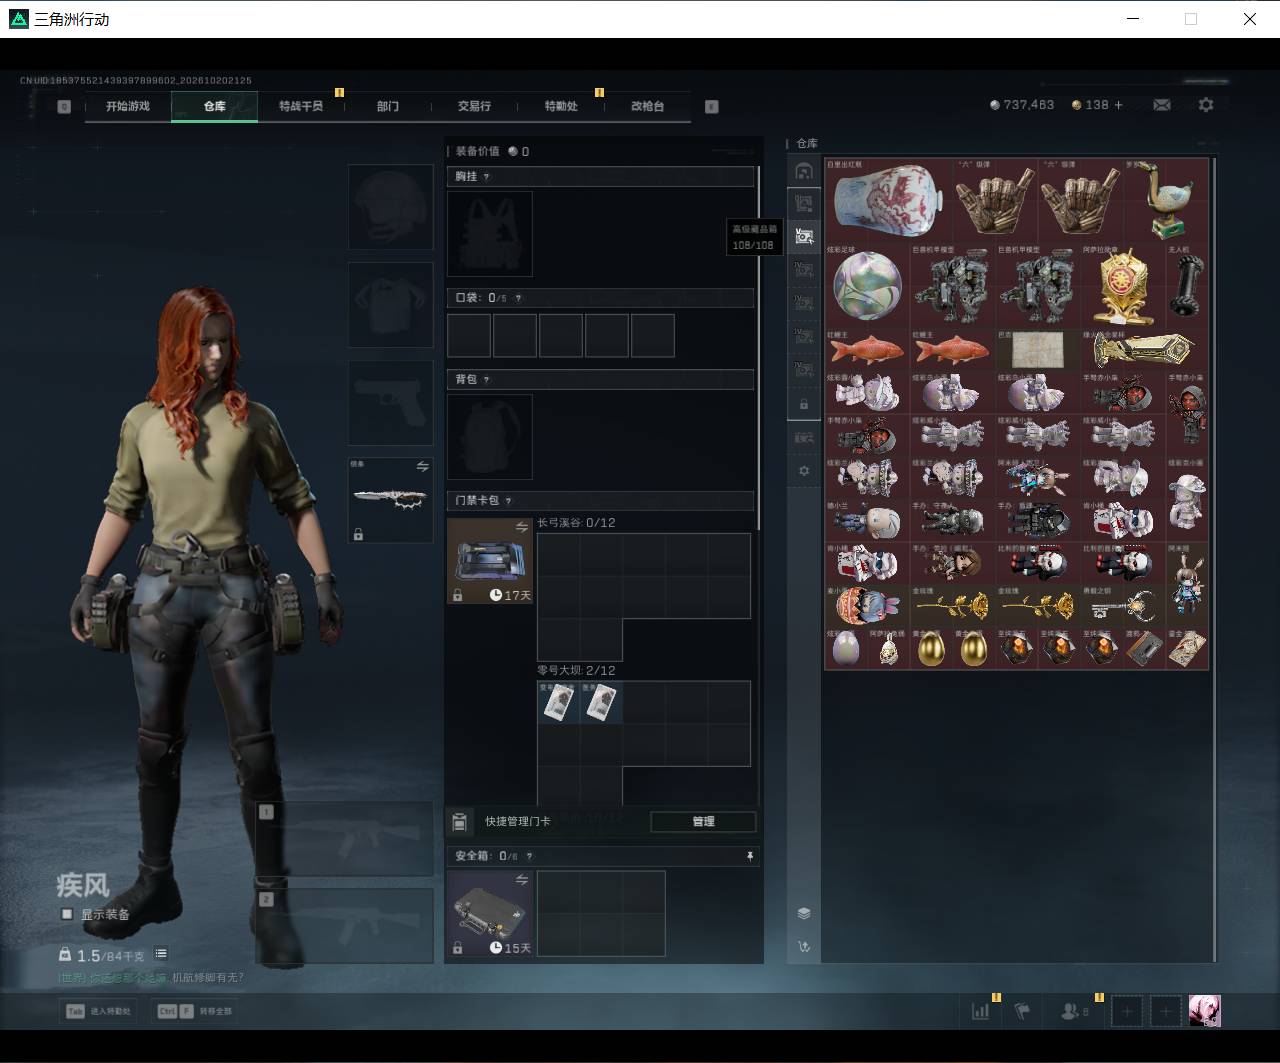The height and width of the screenshot is (1063, 1280).
Task: Click the help icon beside 门禁卡包
Action: click(x=508, y=501)
